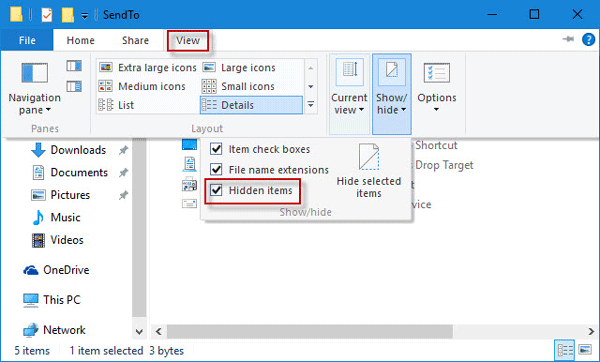Click the navigation pane vertical scrollbar
This screenshot has height=362, width=600.
tap(139, 228)
